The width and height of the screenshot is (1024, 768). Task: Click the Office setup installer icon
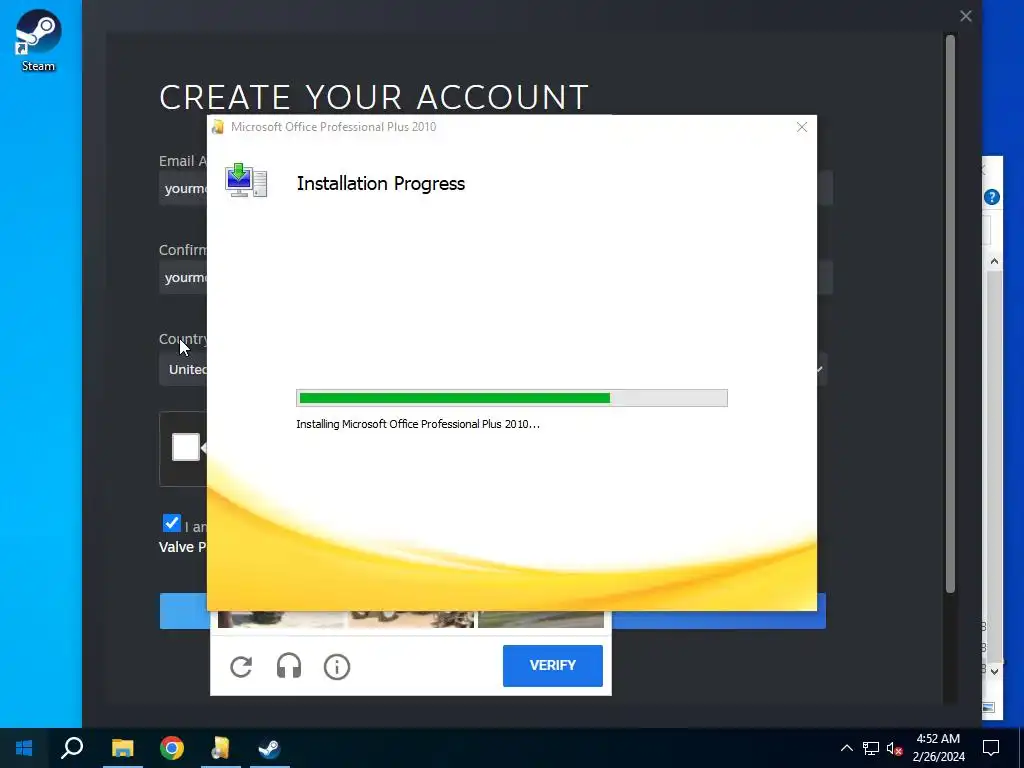tap(246, 181)
